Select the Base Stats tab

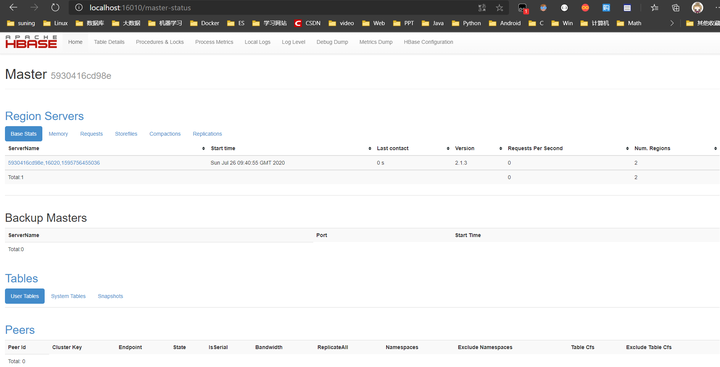pos(23,134)
